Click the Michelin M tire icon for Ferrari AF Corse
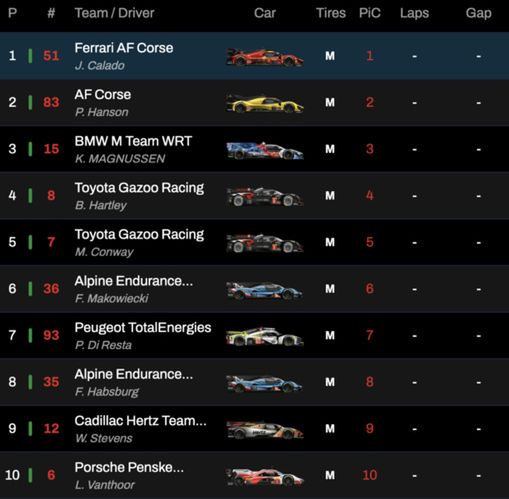509x499 pixels. point(330,56)
